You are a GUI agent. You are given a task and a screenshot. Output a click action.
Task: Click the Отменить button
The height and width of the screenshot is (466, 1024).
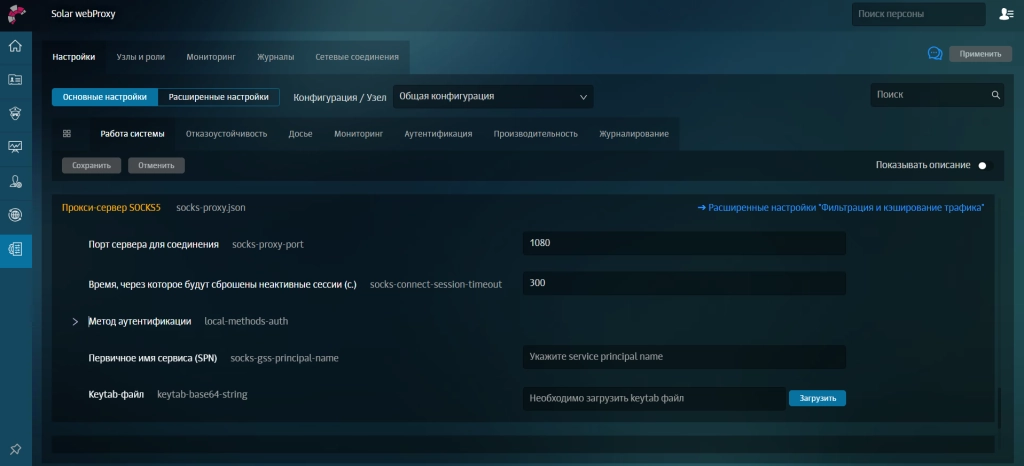click(x=156, y=166)
